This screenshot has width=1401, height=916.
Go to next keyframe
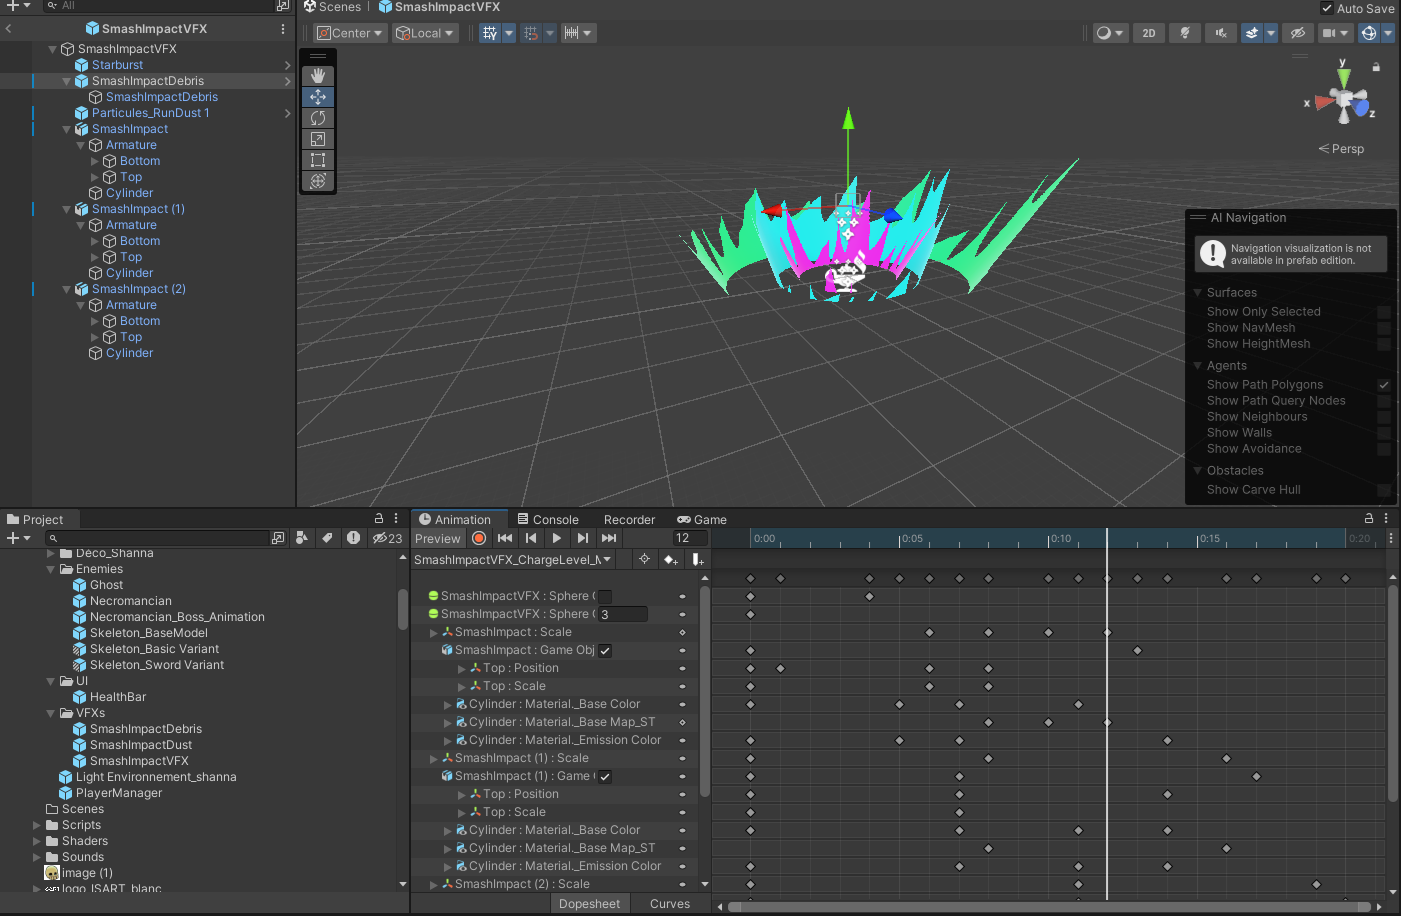583,538
